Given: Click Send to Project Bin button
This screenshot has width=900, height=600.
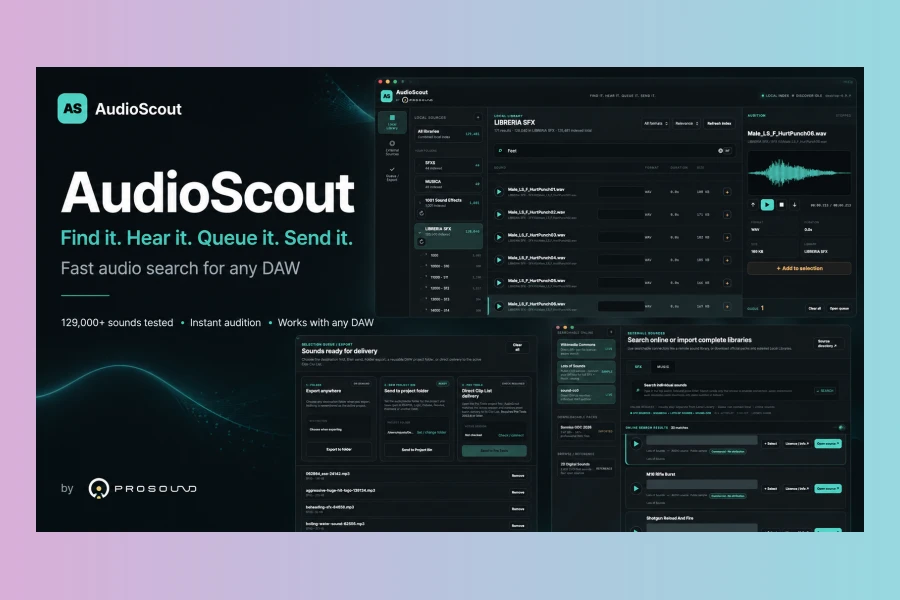Looking at the screenshot, I should [x=417, y=450].
